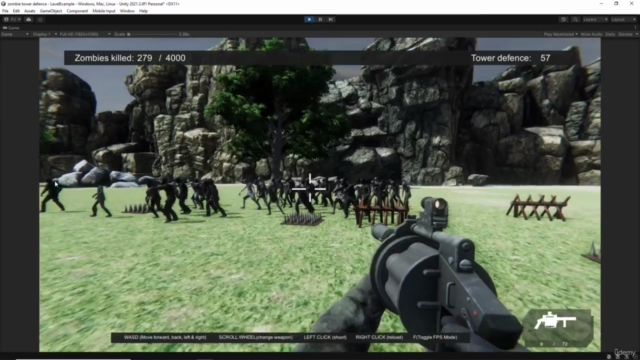Click the grenade launcher weapon icon in HUD
The width and height of the screenshot is (640, 360).
point(555,320)
